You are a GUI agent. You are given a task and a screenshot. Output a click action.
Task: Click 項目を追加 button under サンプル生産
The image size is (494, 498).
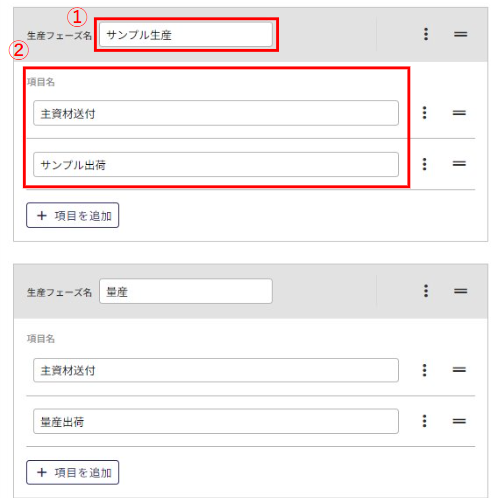click(73, 215)
